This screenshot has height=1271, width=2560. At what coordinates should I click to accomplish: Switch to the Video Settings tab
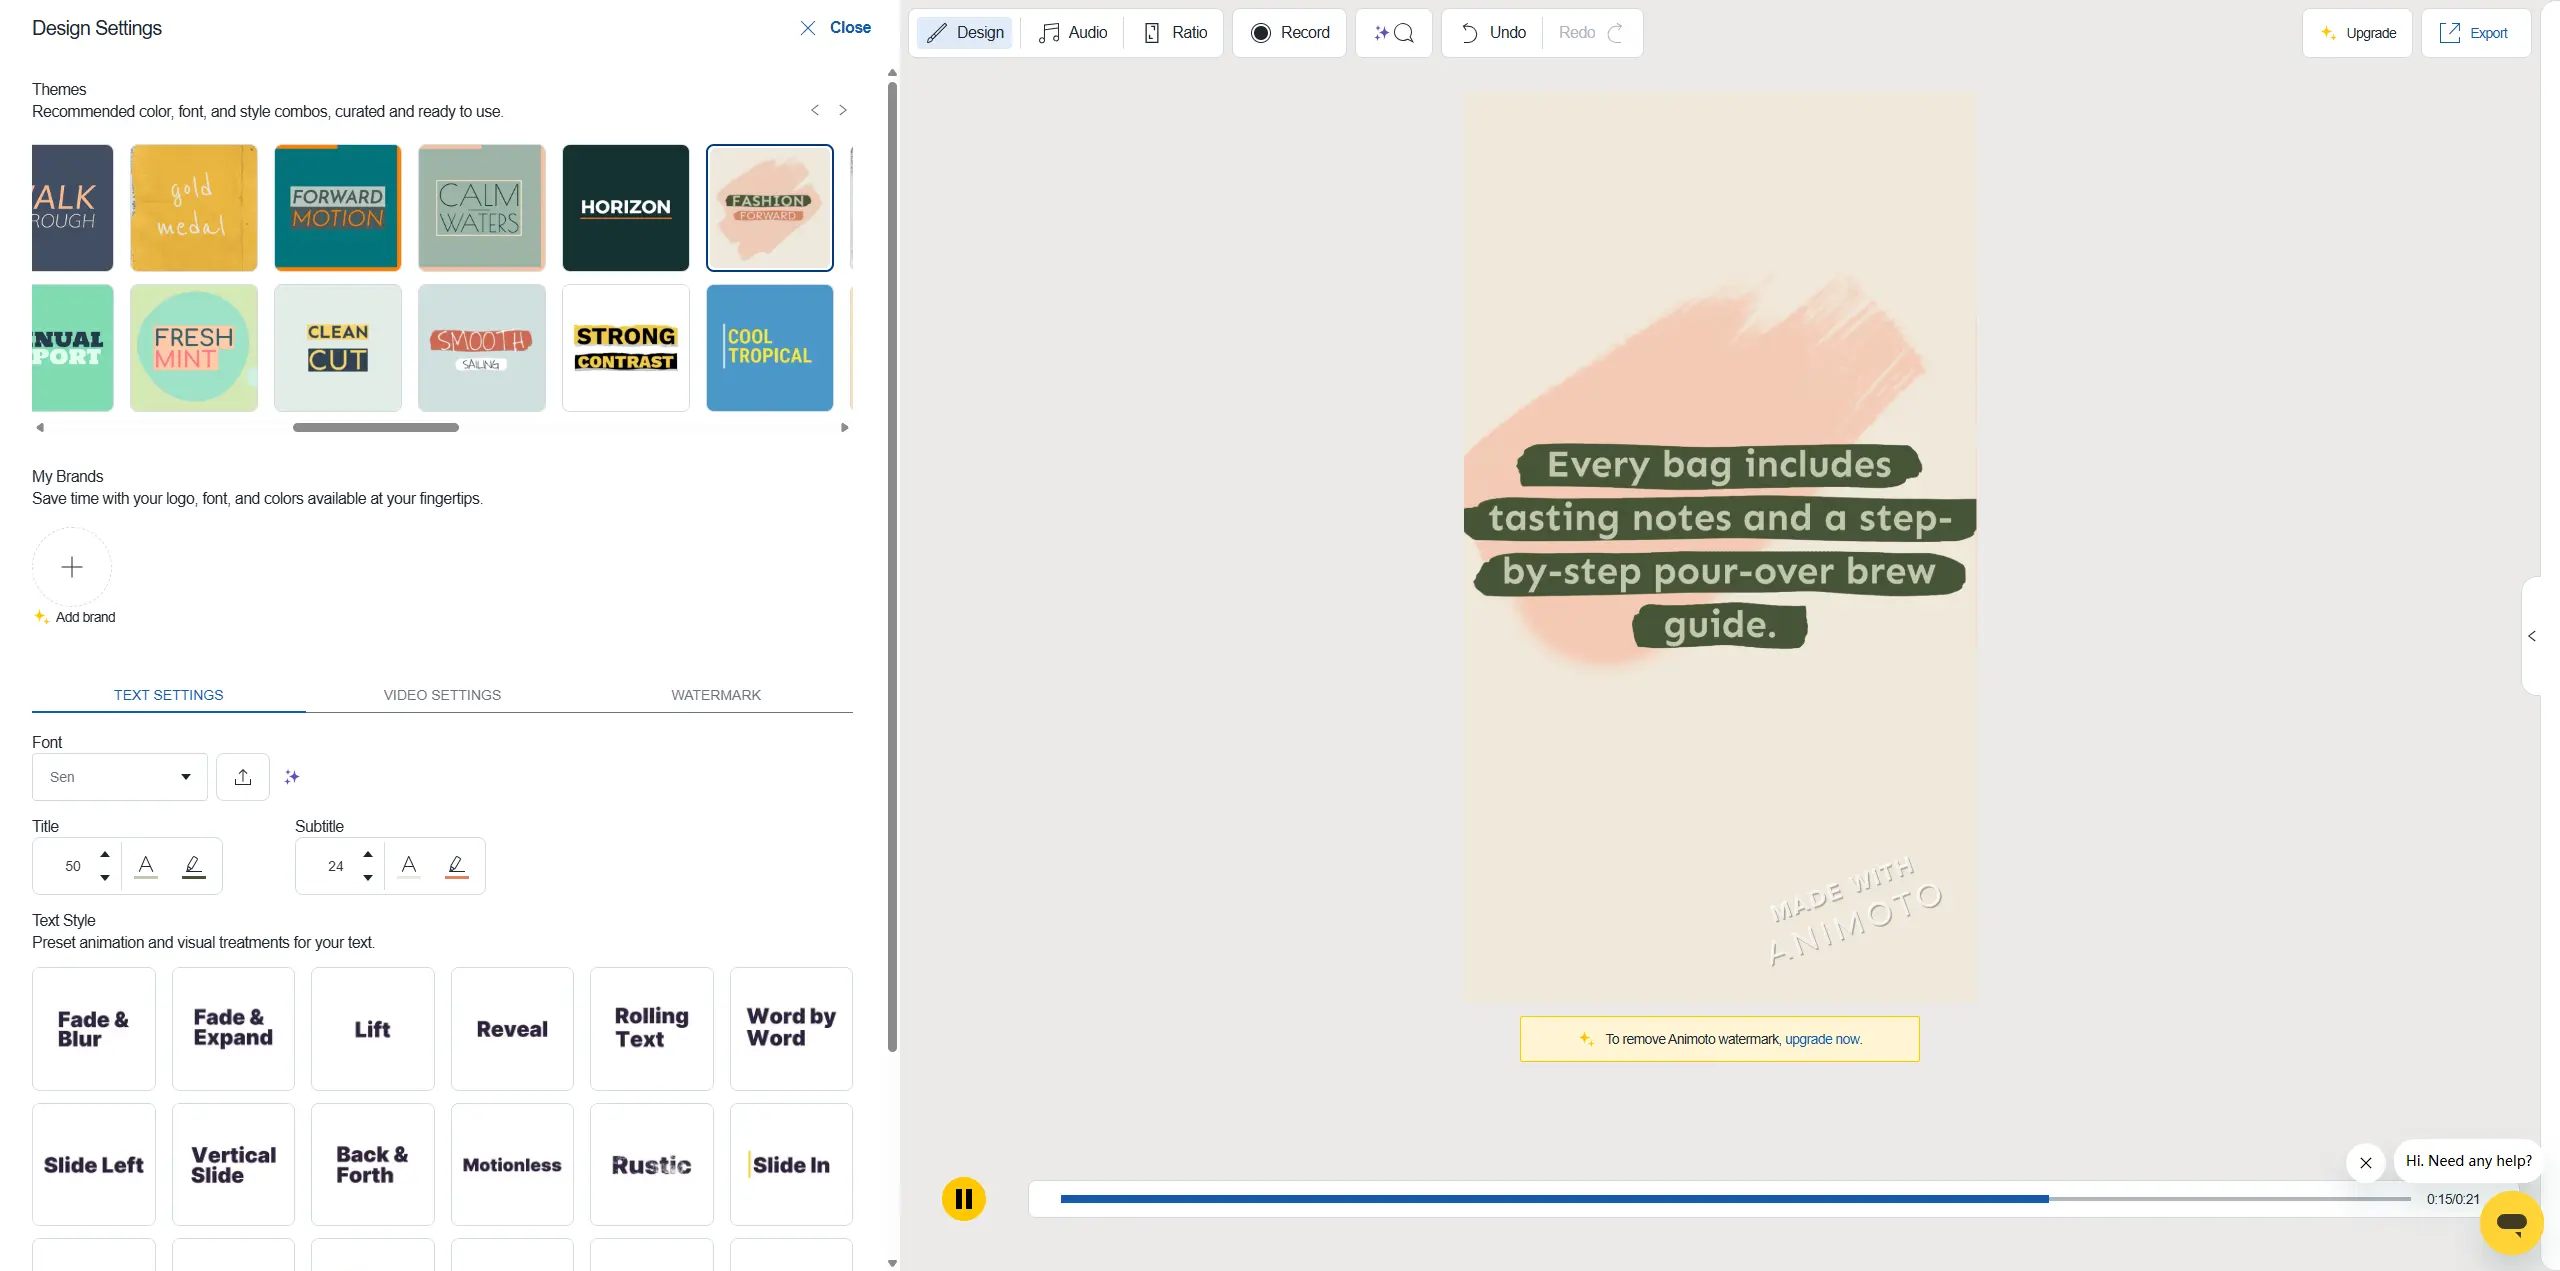coord(442,695)
